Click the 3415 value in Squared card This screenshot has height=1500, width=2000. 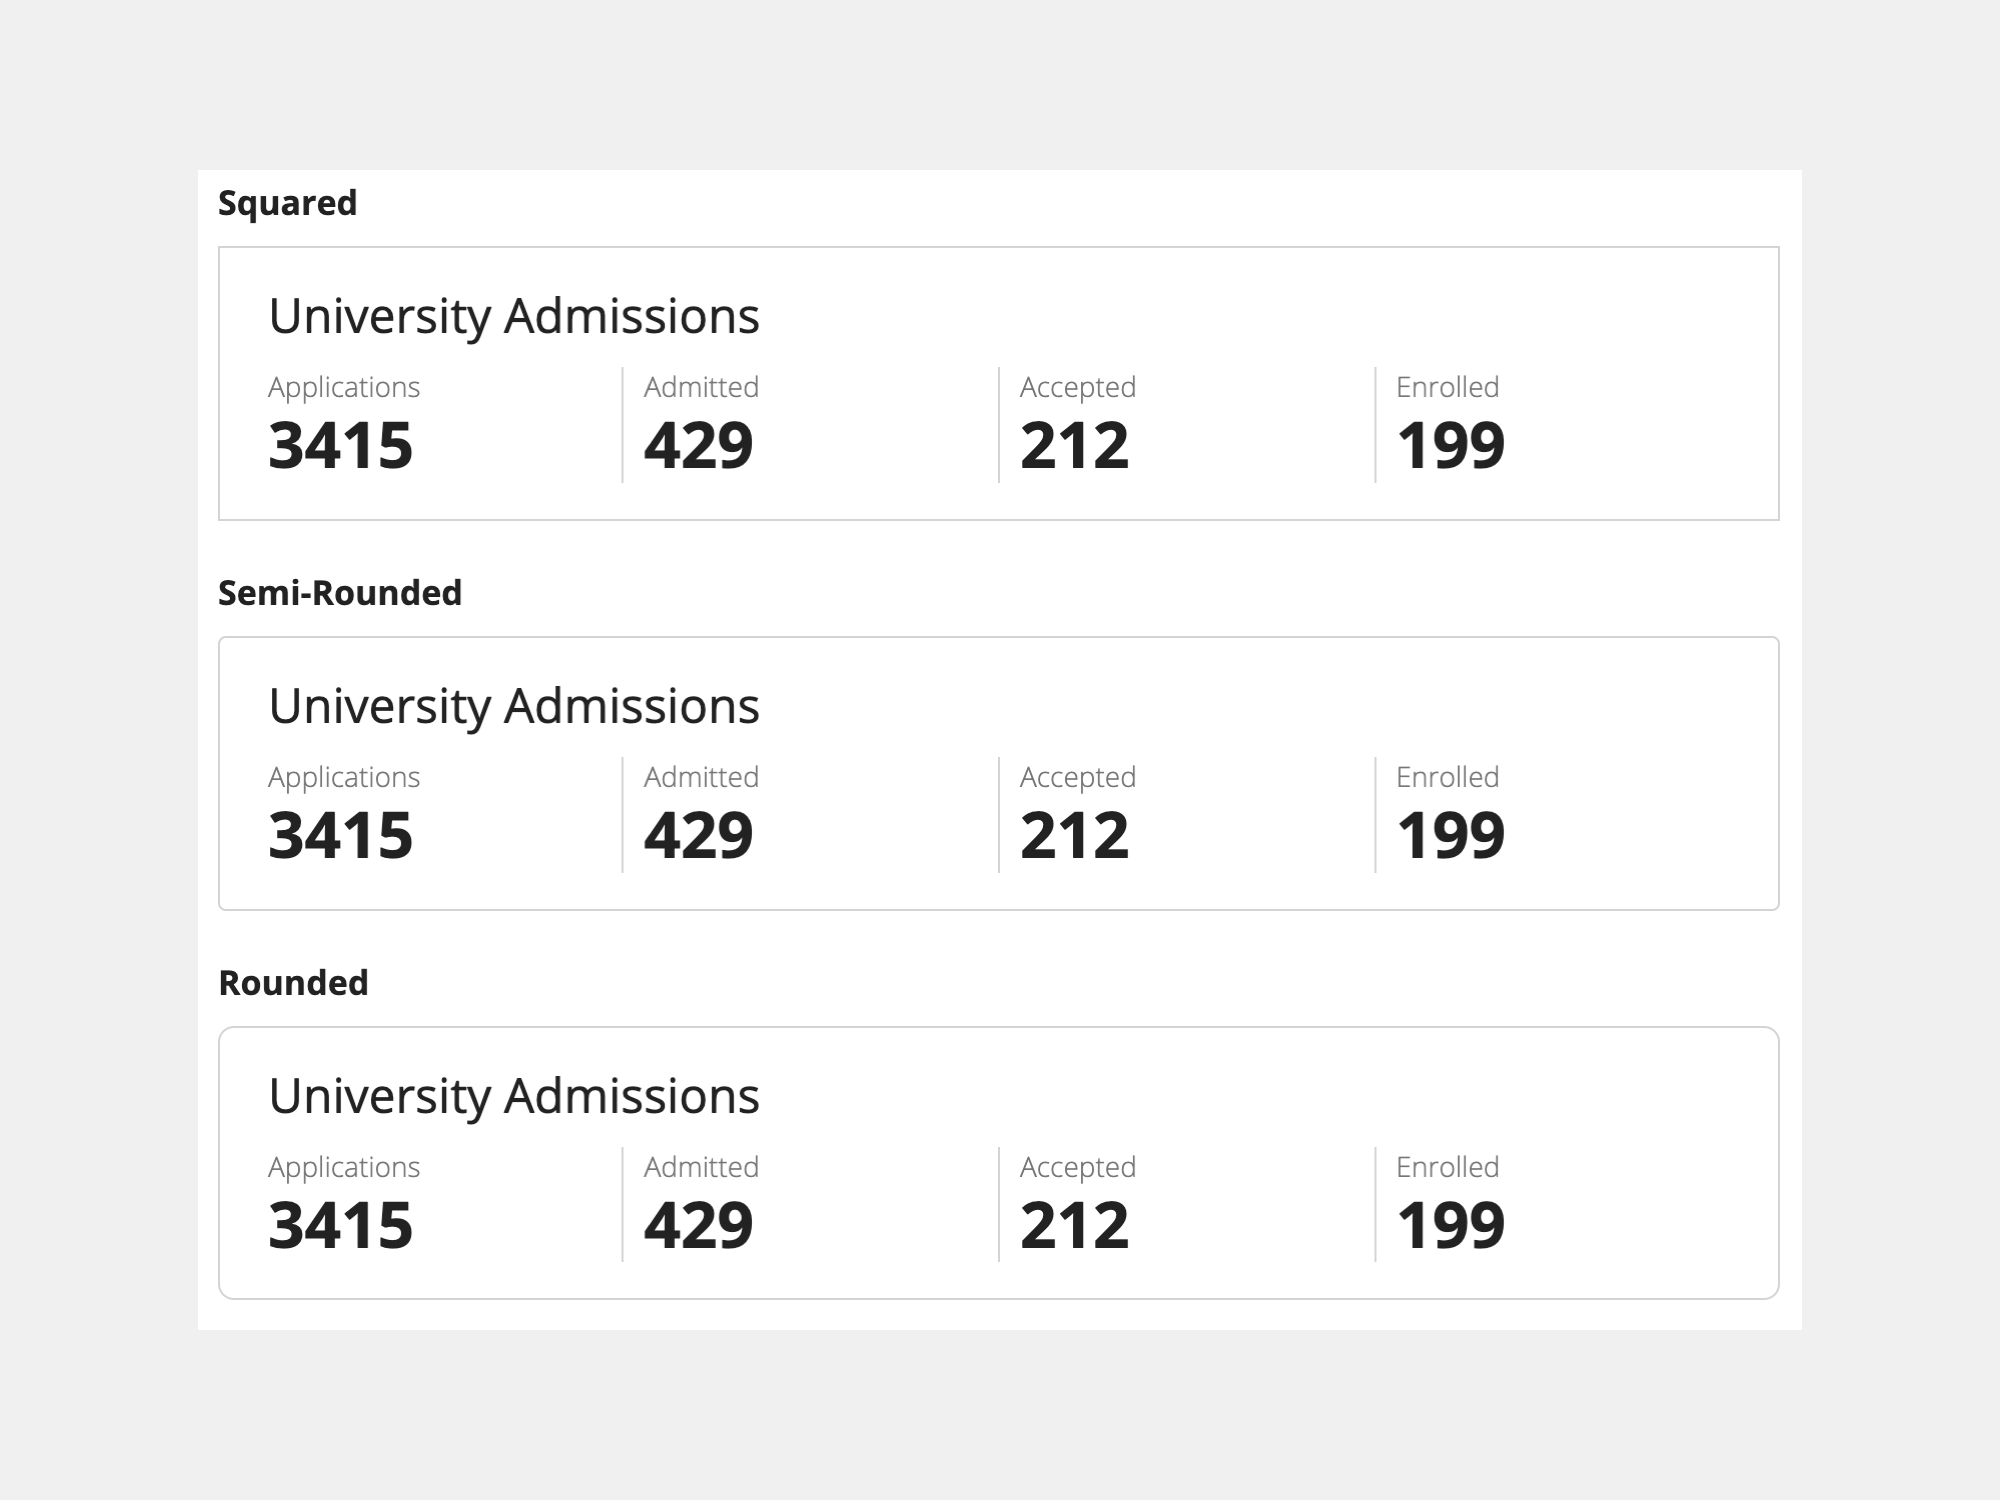coord(340,445)
